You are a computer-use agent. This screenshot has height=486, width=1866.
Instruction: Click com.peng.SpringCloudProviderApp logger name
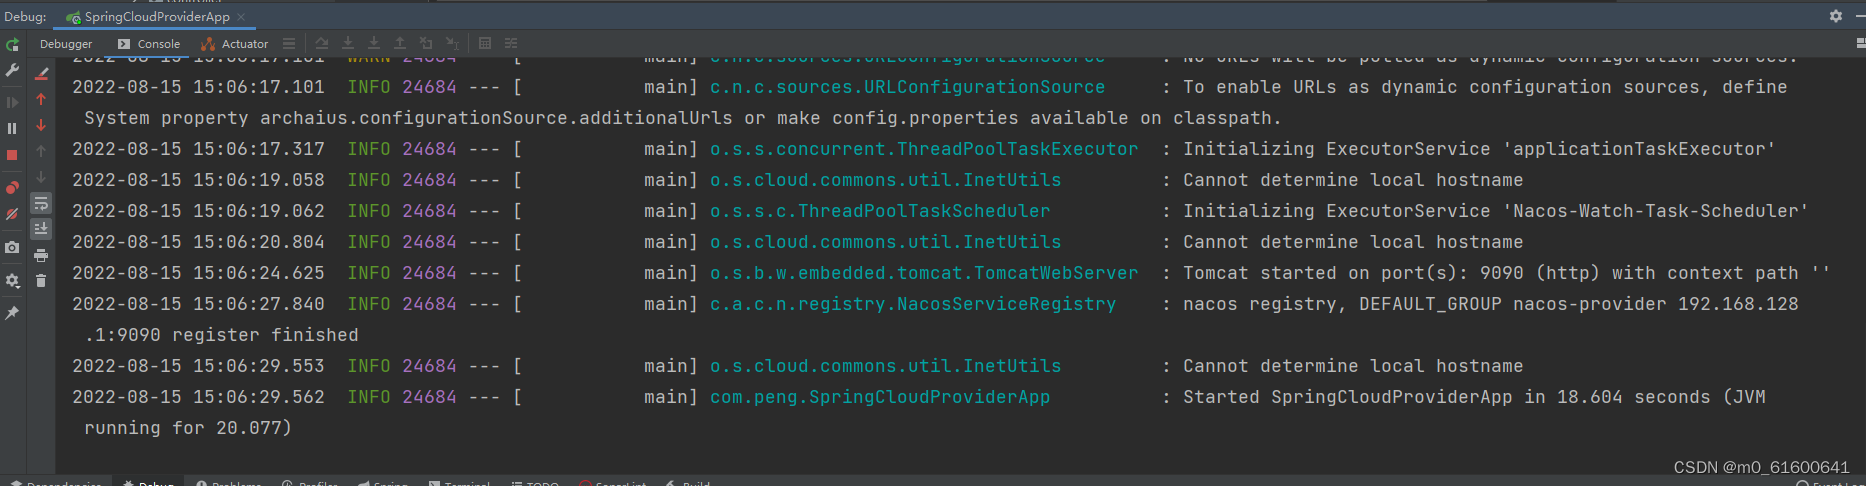coord(880,397)
